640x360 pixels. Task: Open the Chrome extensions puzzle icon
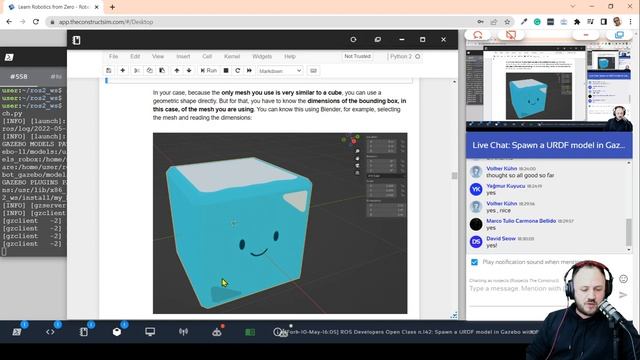tap(577, 22)
